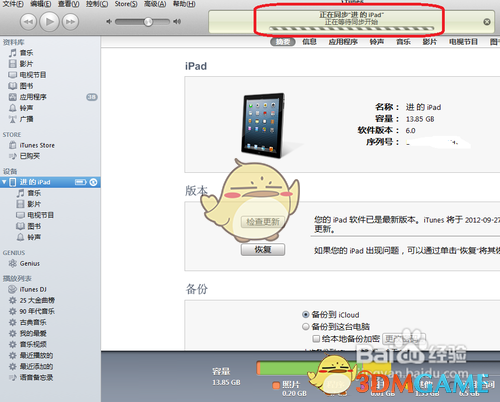500x402 pixels.
Task: Select 广播 radio antenna icon
Action: click(13, 119)
